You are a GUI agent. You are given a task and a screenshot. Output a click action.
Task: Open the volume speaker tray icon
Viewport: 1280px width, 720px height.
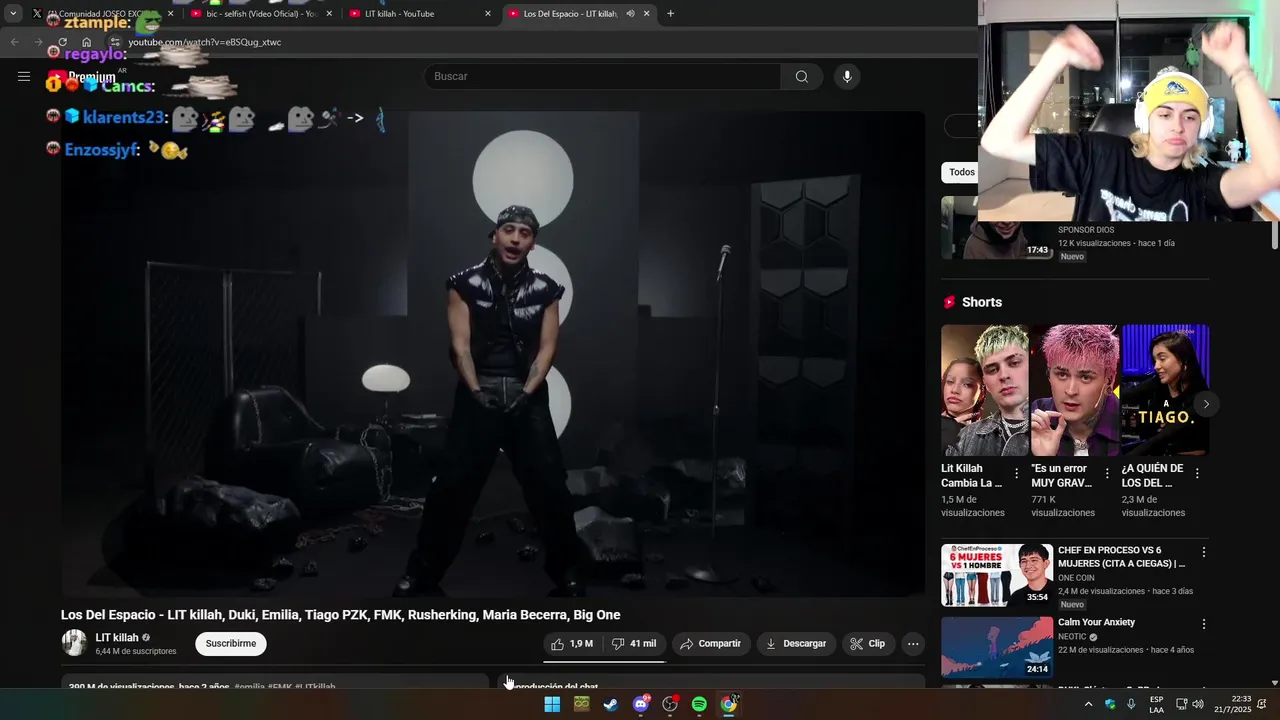[x=1198, y=704]
